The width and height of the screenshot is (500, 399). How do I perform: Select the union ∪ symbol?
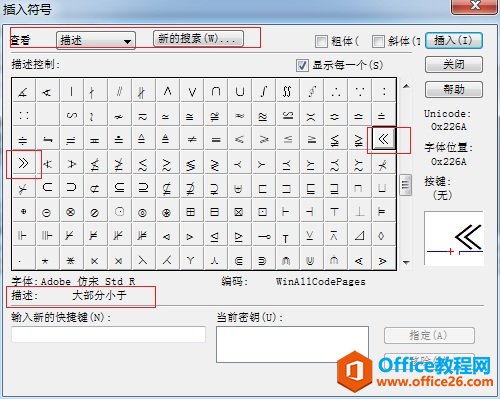(240, 91)
